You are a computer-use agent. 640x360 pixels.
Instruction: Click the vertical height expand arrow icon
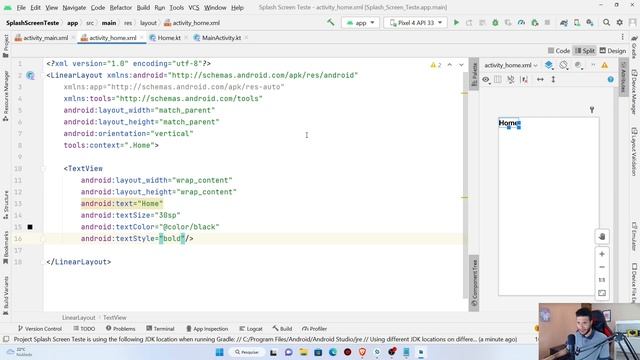click(553, 80)
